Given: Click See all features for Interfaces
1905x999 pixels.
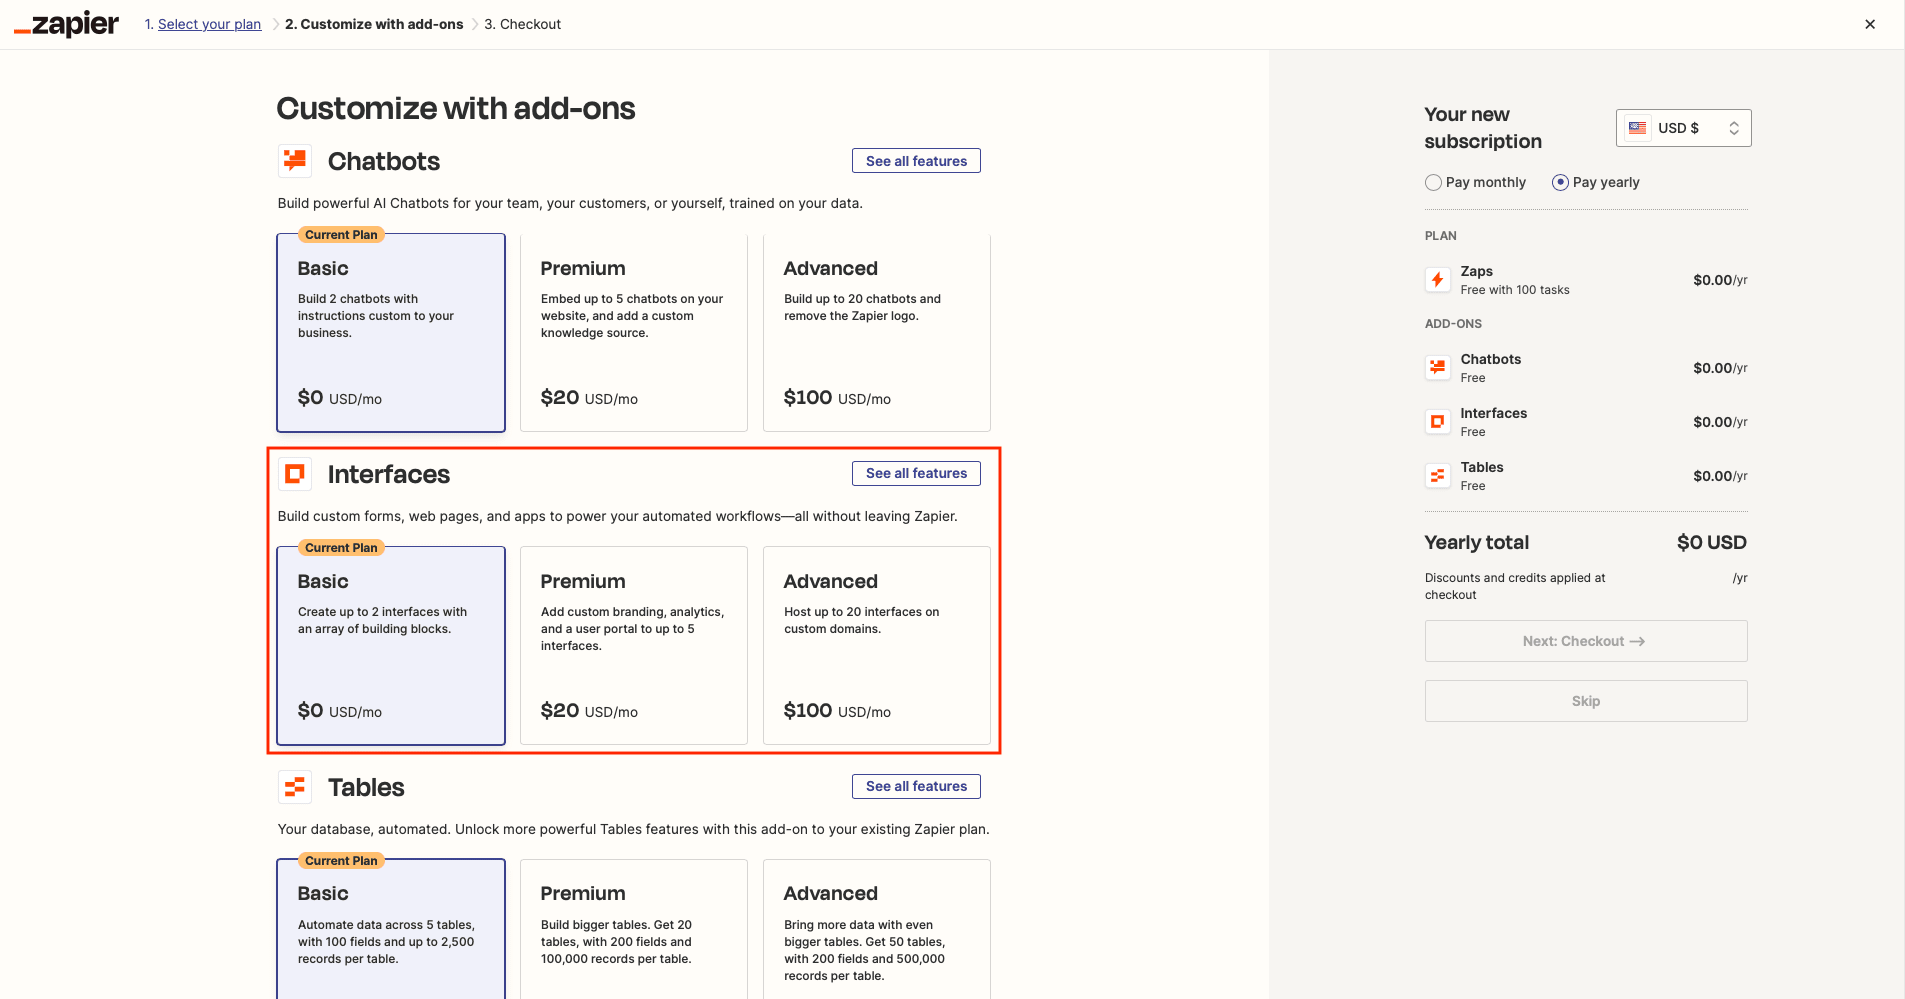Looking at the screenshot, I should click(915, 473).
